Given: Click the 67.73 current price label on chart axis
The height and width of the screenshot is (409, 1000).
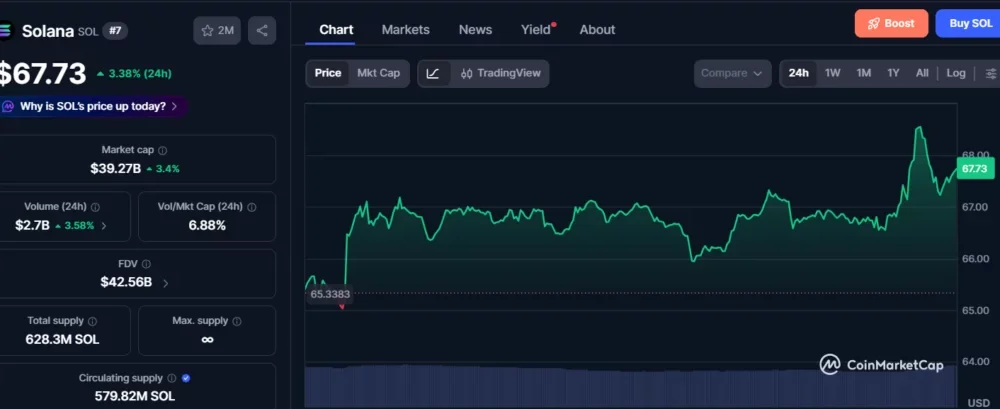Looking at the screenshot, I should pyautogui.click(x=974, y=169).
